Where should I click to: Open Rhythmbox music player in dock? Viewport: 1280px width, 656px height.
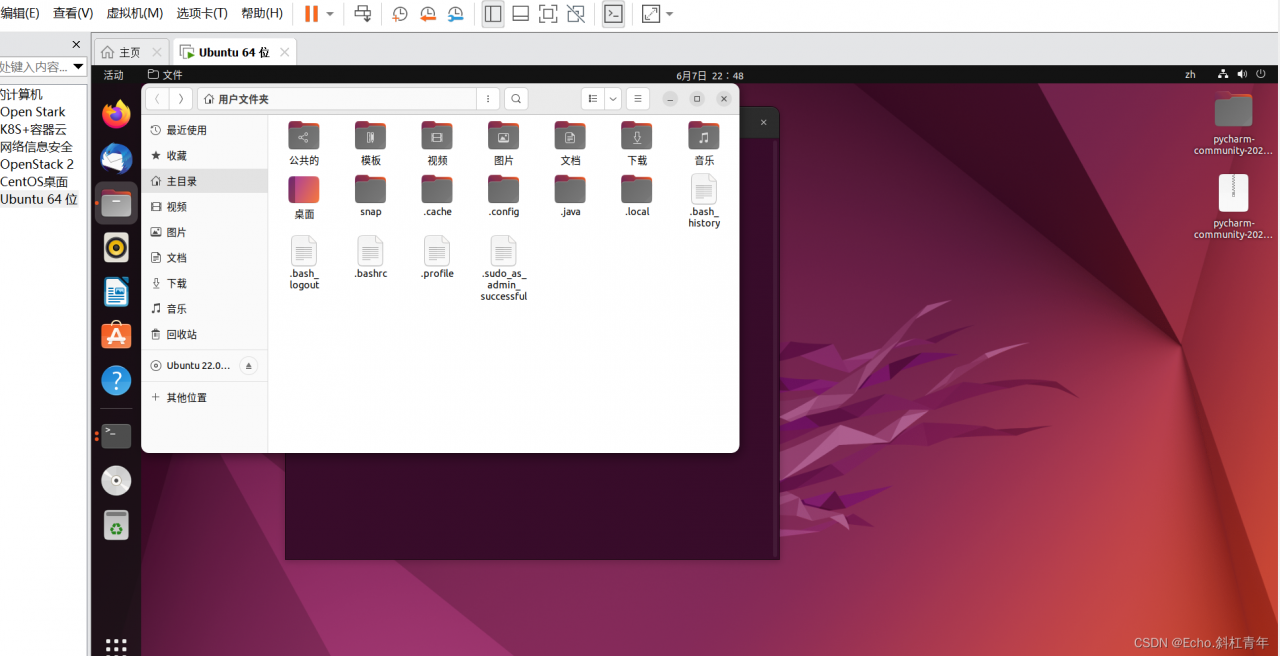click(116, 247)
